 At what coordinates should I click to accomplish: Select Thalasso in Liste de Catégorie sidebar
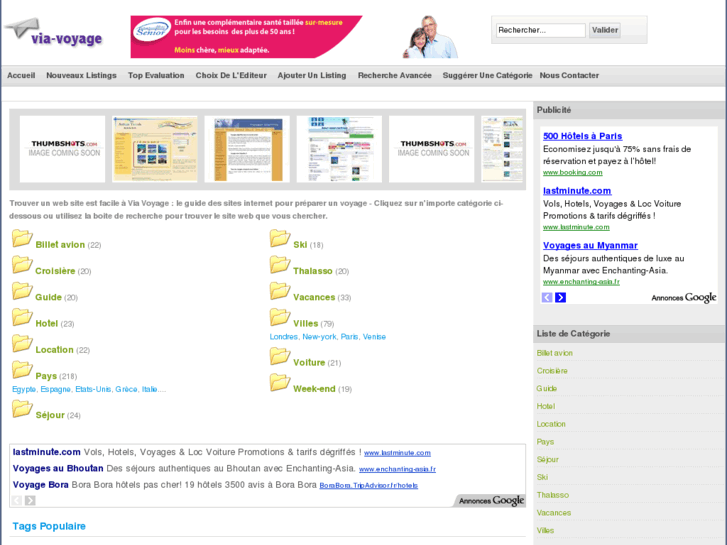click(553, 495)
